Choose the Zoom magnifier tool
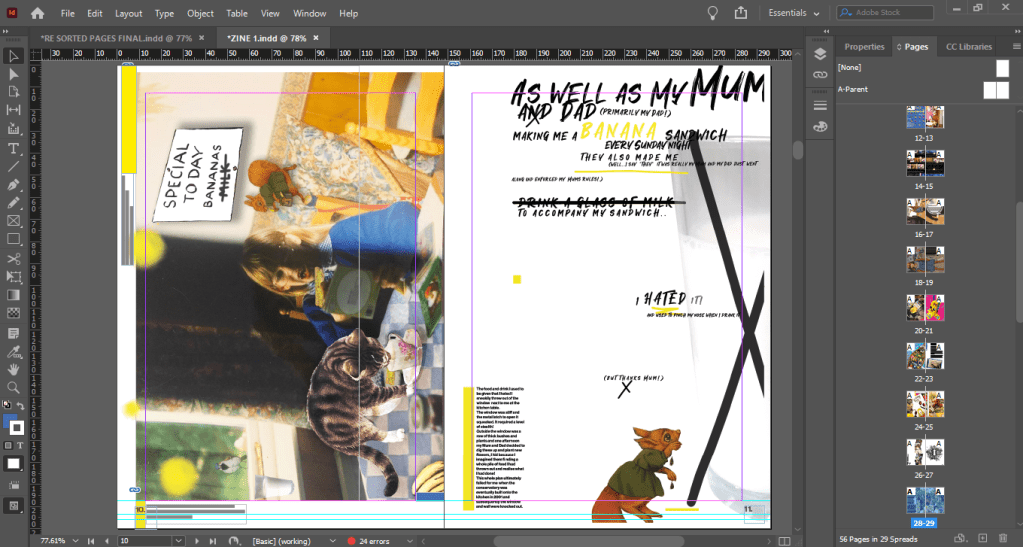 14,387
